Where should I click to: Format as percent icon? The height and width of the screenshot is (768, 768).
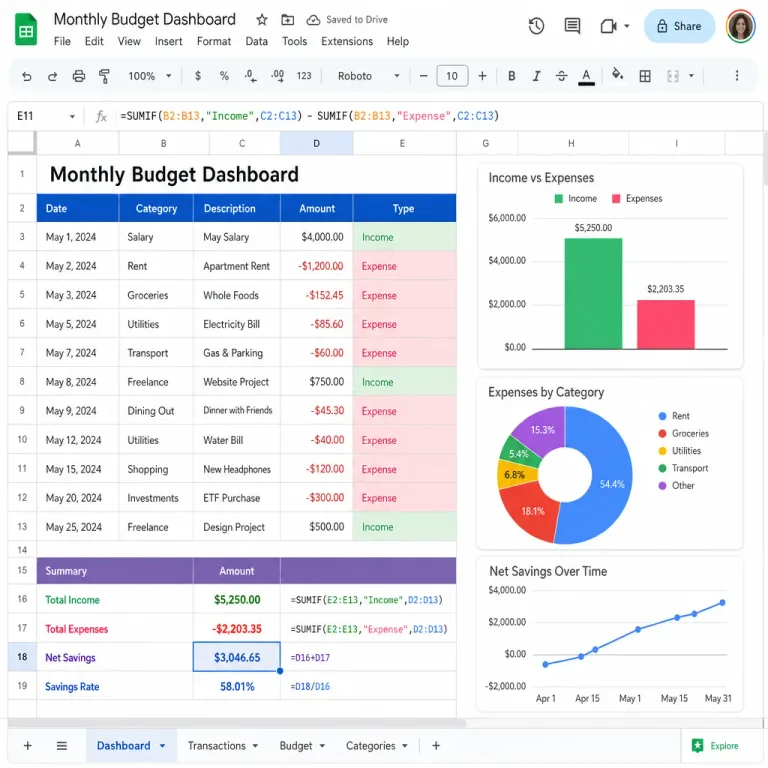pyautogui.click(x=224, y=76)
